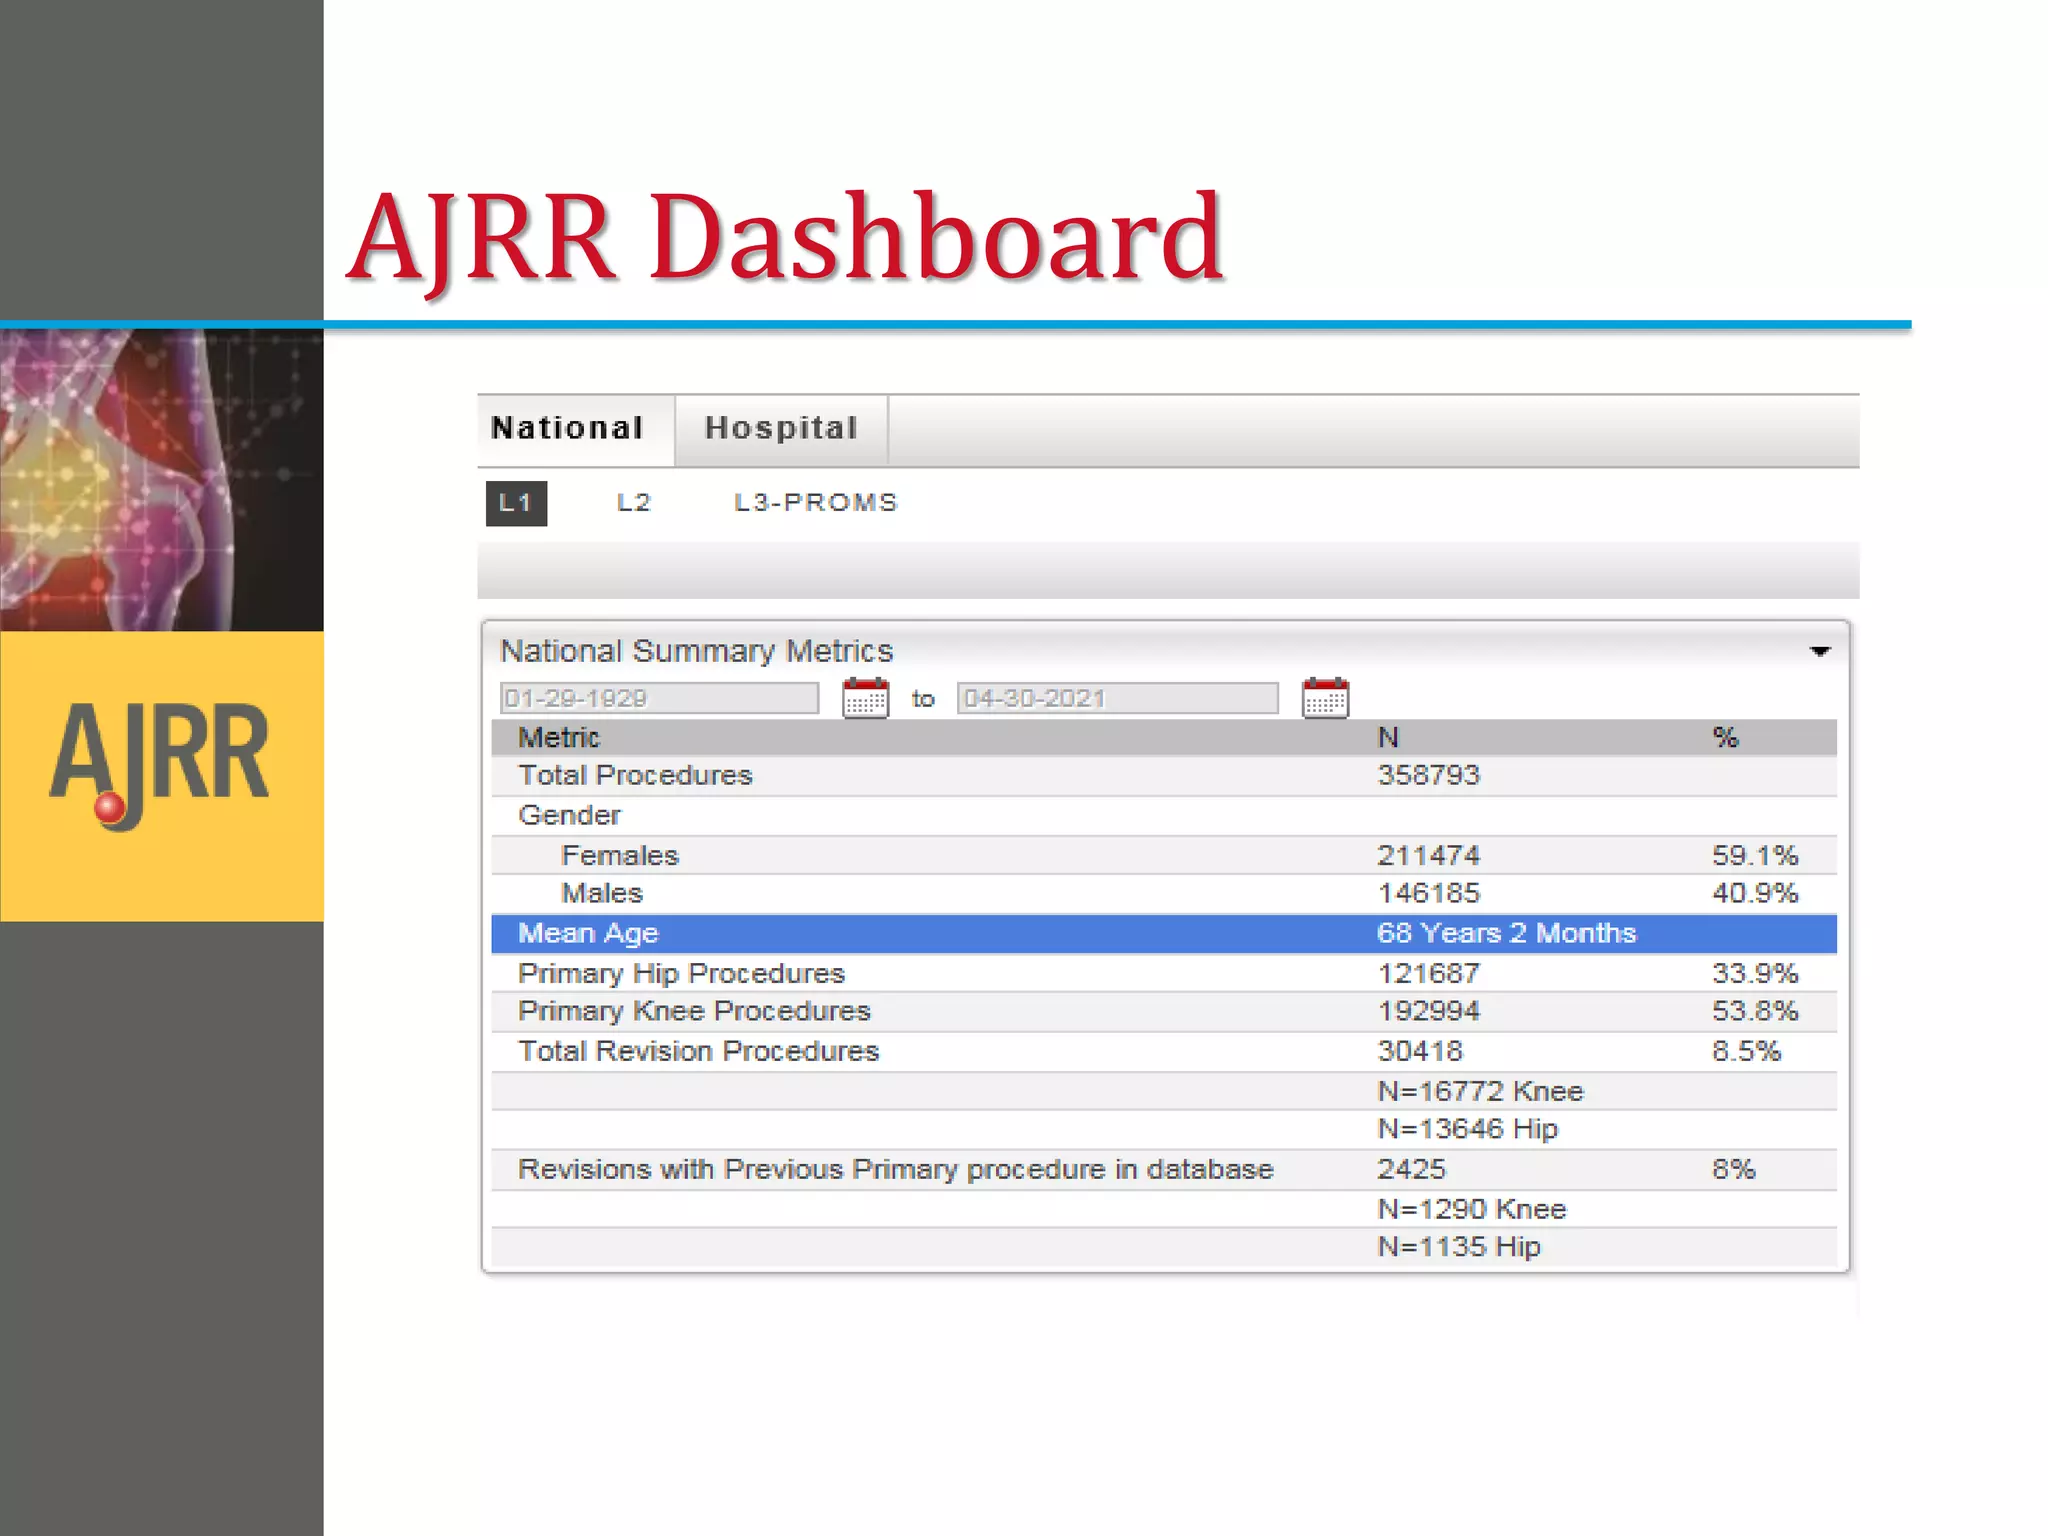
Task: Select the Primary Hip Procedures row
Action: click(1164, 973)
